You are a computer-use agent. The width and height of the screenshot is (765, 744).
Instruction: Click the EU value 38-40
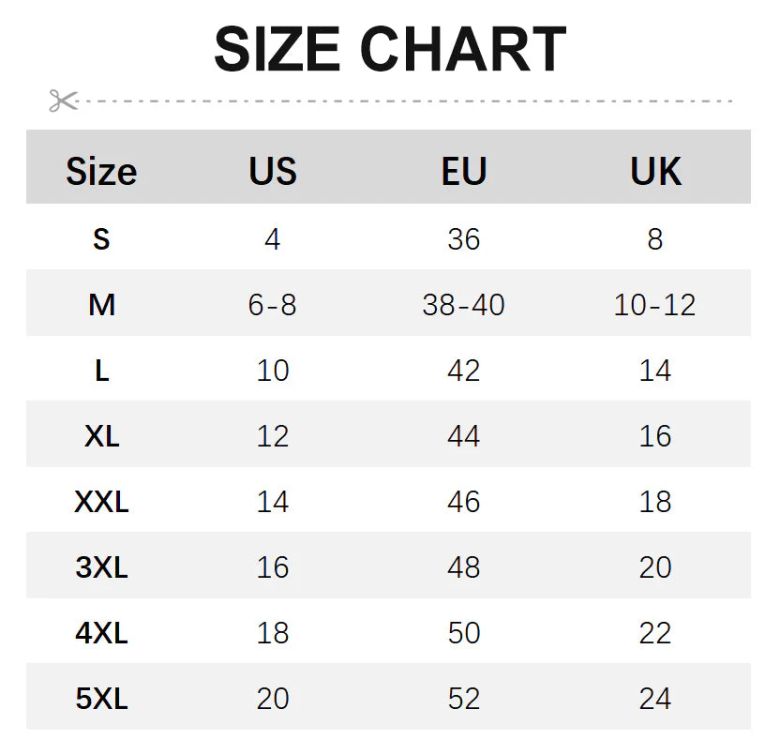tap(463, 305)
